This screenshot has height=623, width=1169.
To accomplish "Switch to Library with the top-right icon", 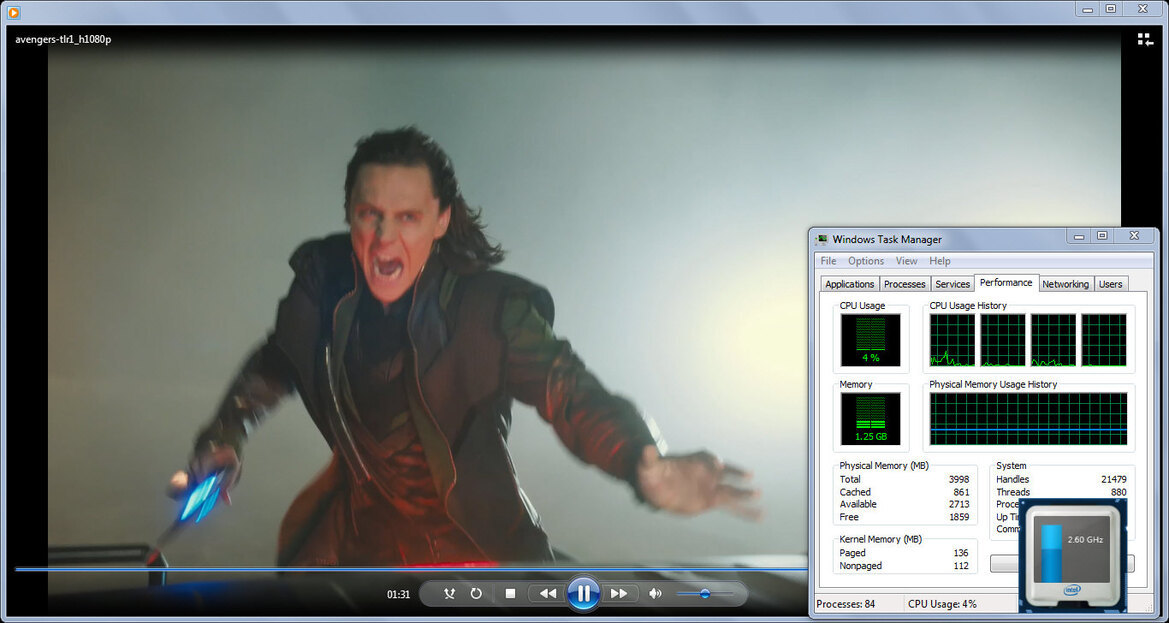I will point(1145,39).
